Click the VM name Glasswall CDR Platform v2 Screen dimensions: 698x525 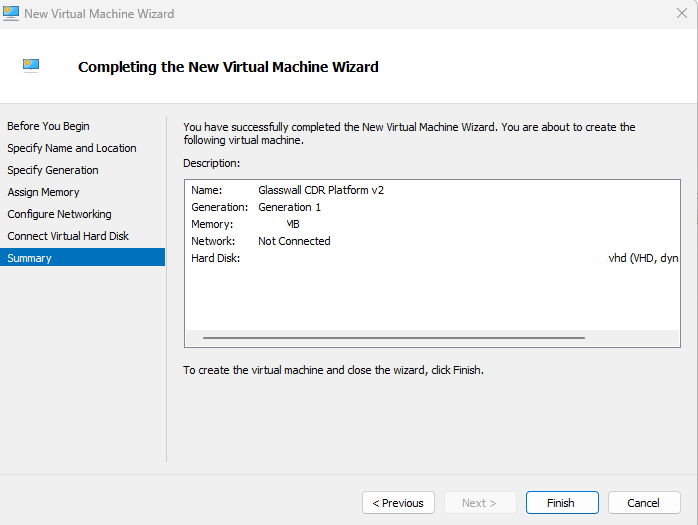(321, 190)
